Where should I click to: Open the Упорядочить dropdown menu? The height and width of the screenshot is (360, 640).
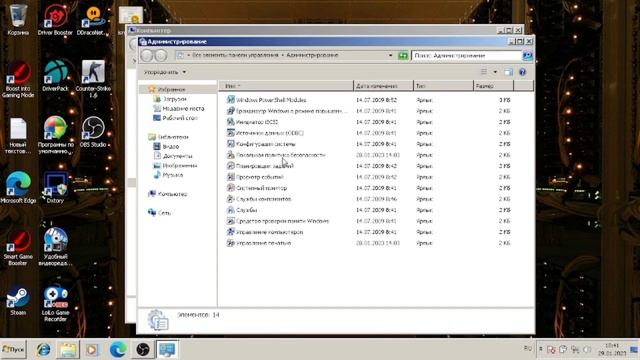click(x=164, y=72)
